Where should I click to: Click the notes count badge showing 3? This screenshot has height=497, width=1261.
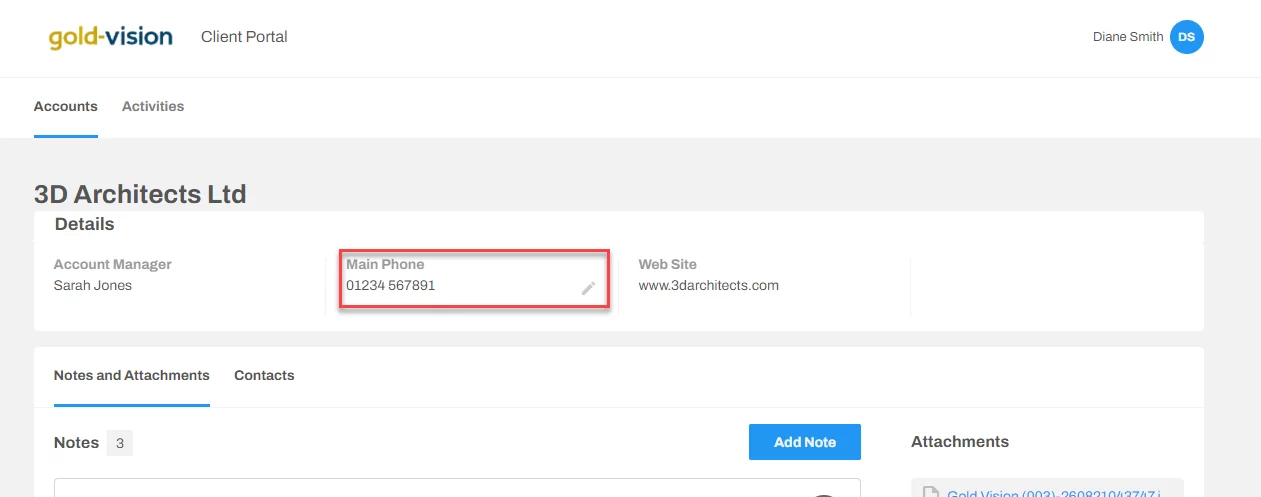tap(119, 443)
